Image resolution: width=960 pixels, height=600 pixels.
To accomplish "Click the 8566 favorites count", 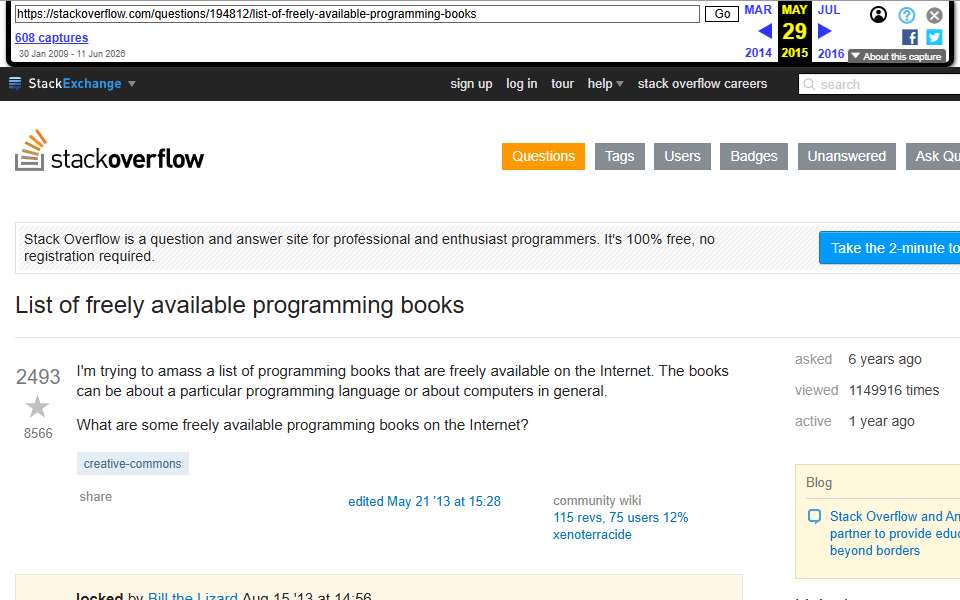I will click(38, 433).
